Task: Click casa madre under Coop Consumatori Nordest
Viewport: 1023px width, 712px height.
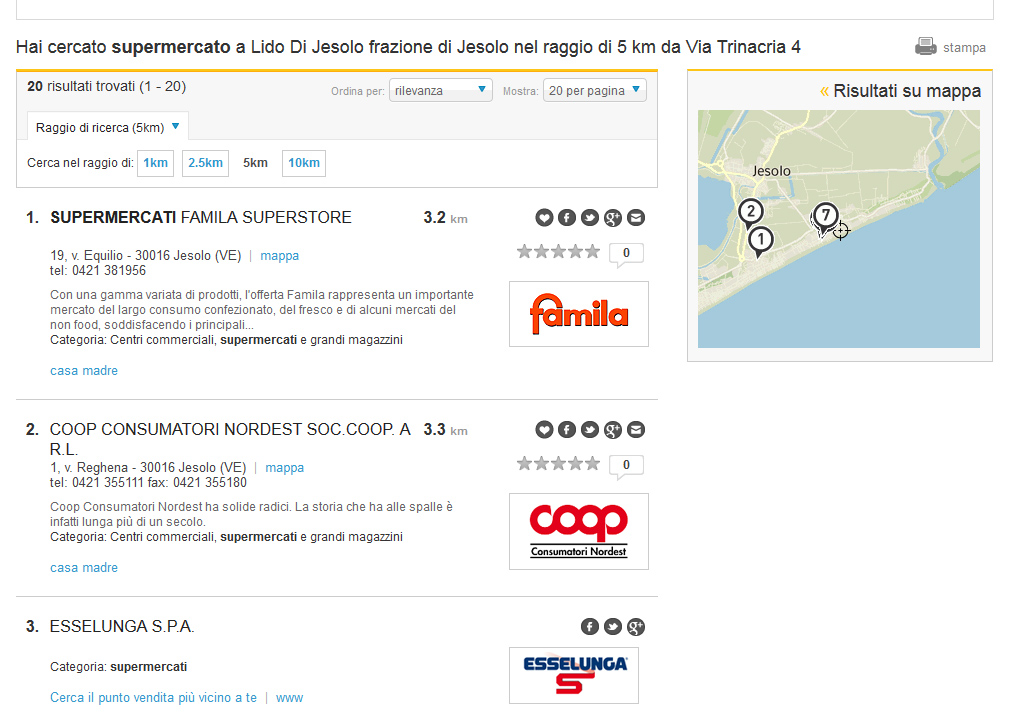Action: tap(84, 568)
